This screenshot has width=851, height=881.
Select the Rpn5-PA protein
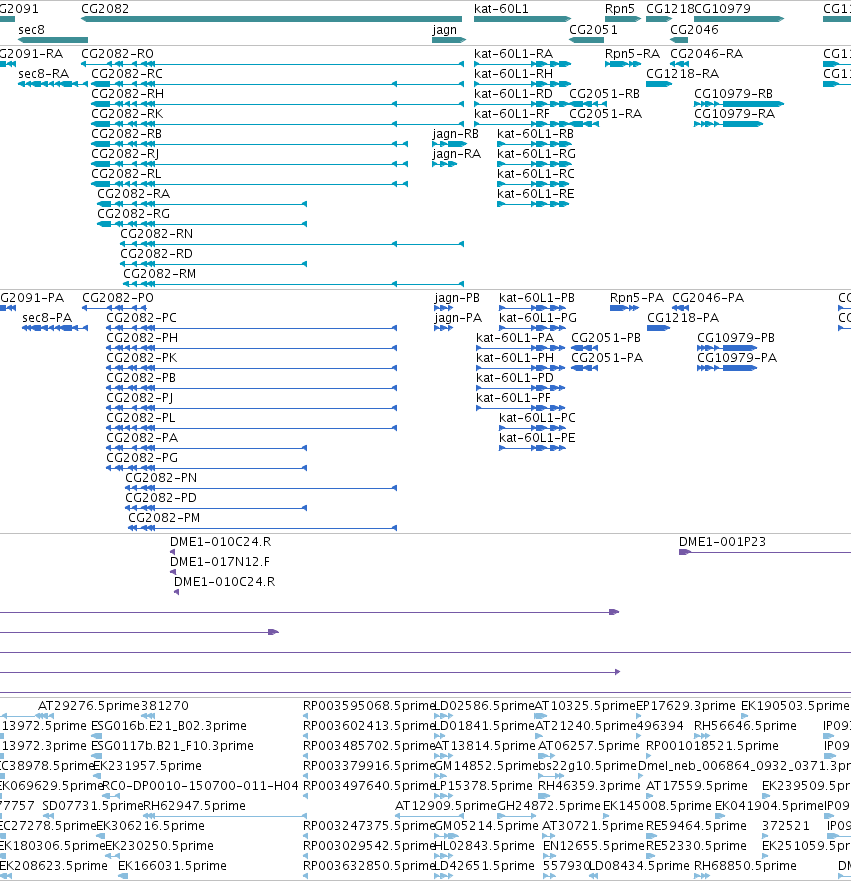coord(625,308)
